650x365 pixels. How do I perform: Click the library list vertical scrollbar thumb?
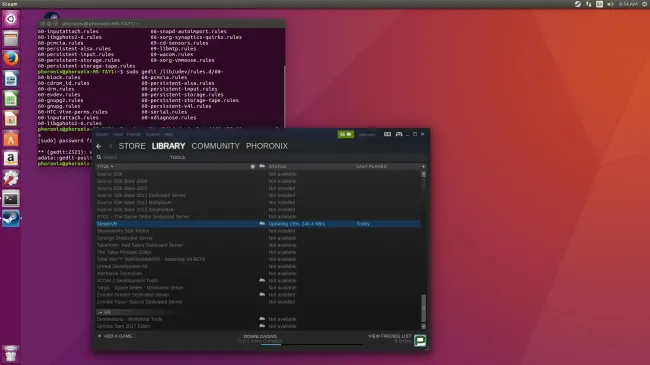click(x=423, y=308)
